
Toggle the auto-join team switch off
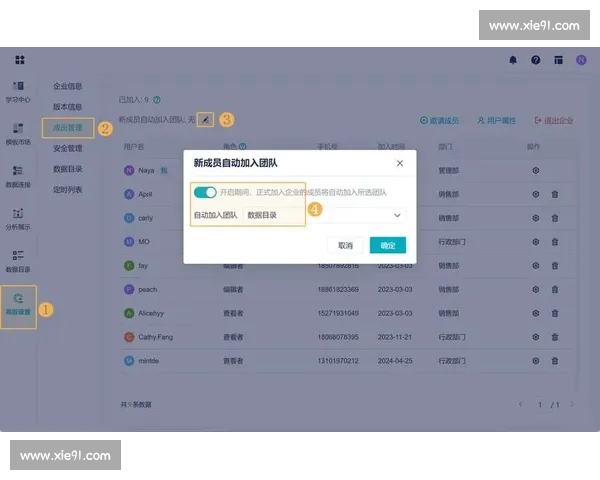click(205, 192)
